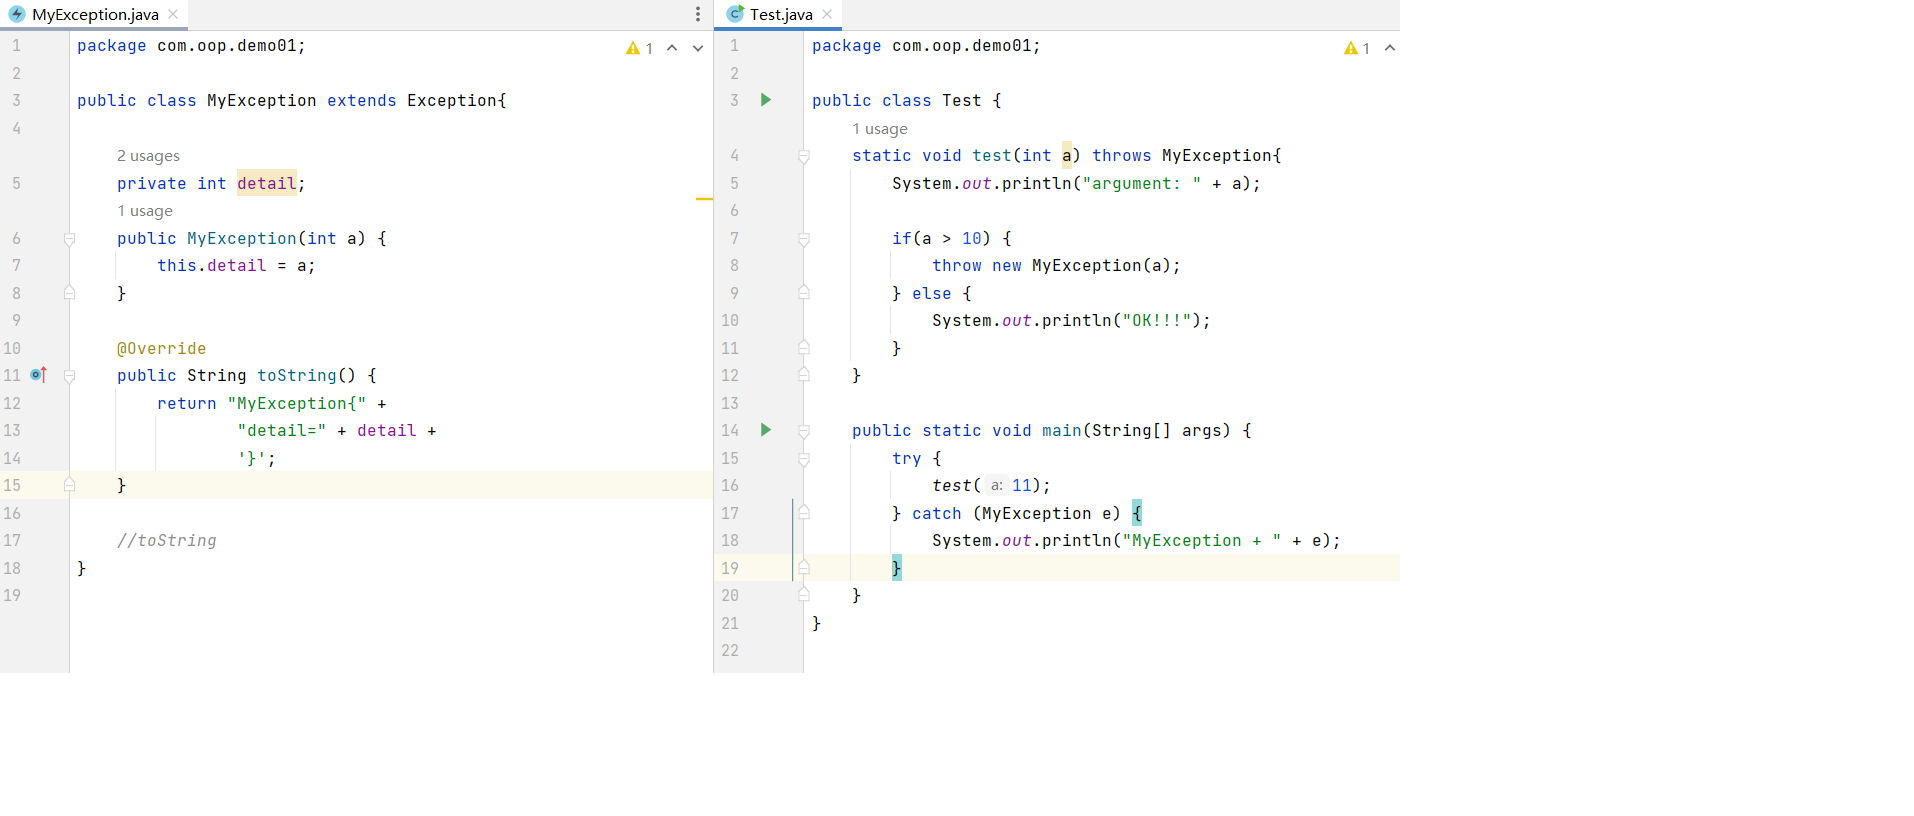
Task: Click 'this.detail' in the constructor
Action: click(212, 266)
